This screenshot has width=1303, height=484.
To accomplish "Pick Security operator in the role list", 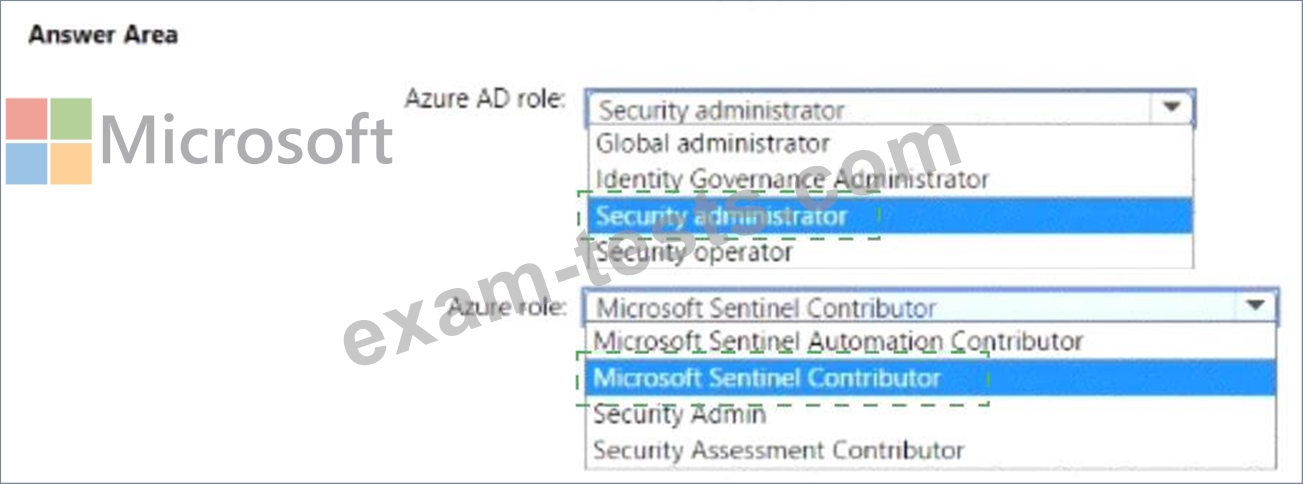I will (694, 252).
